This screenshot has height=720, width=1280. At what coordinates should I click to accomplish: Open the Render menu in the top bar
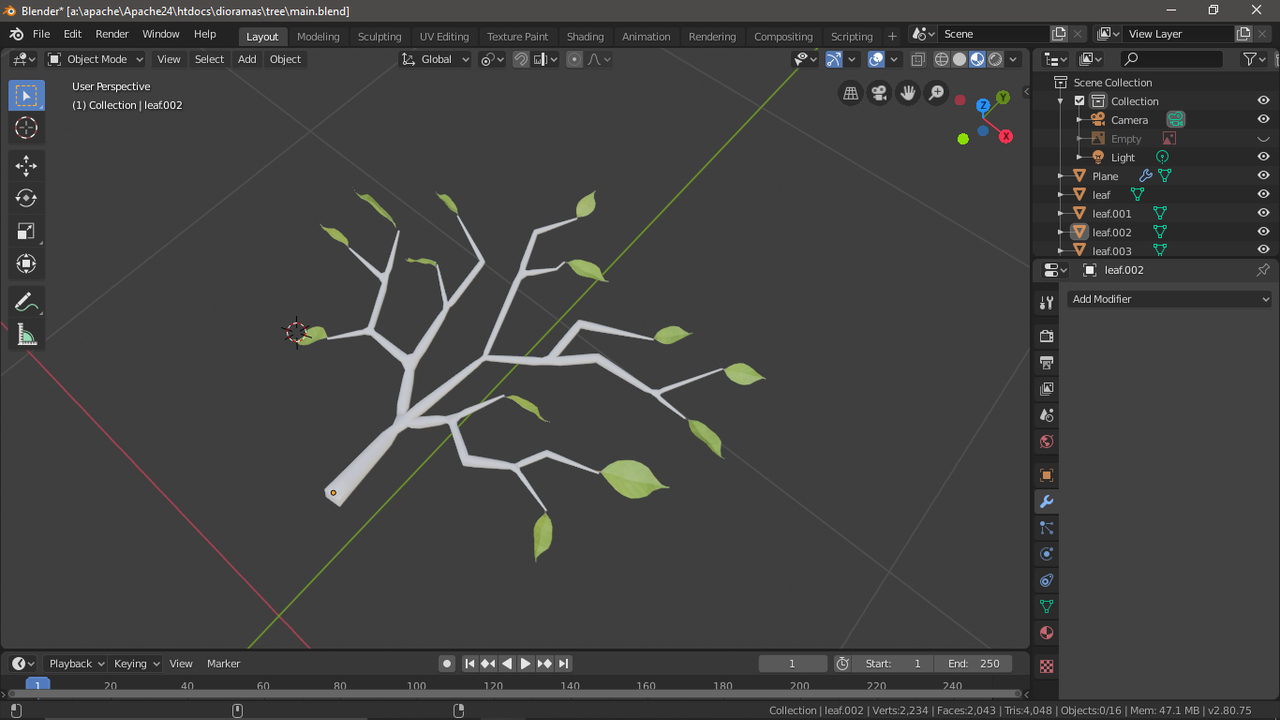tap(112, 33)
